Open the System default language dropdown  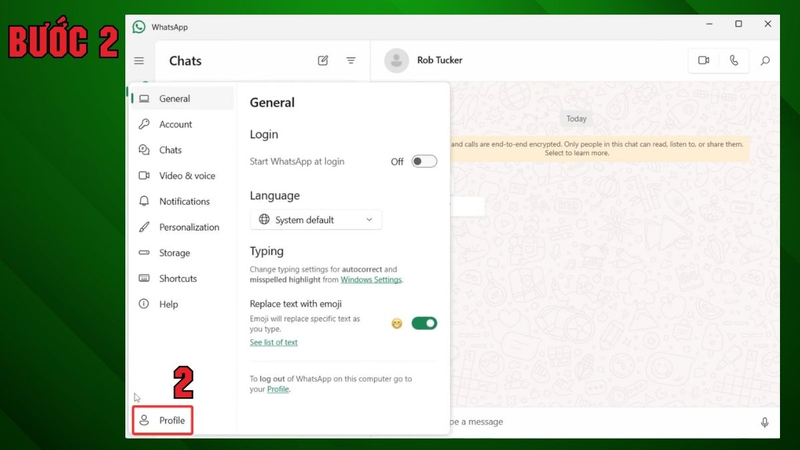click(x=316, y=219)
